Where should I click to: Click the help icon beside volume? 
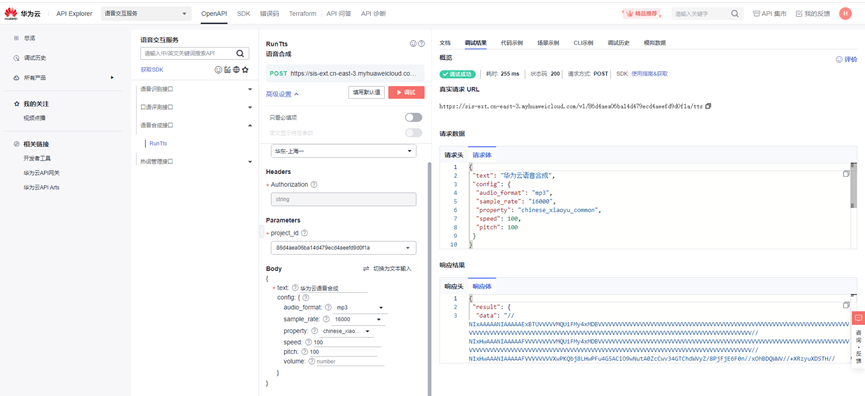(312, 361)
